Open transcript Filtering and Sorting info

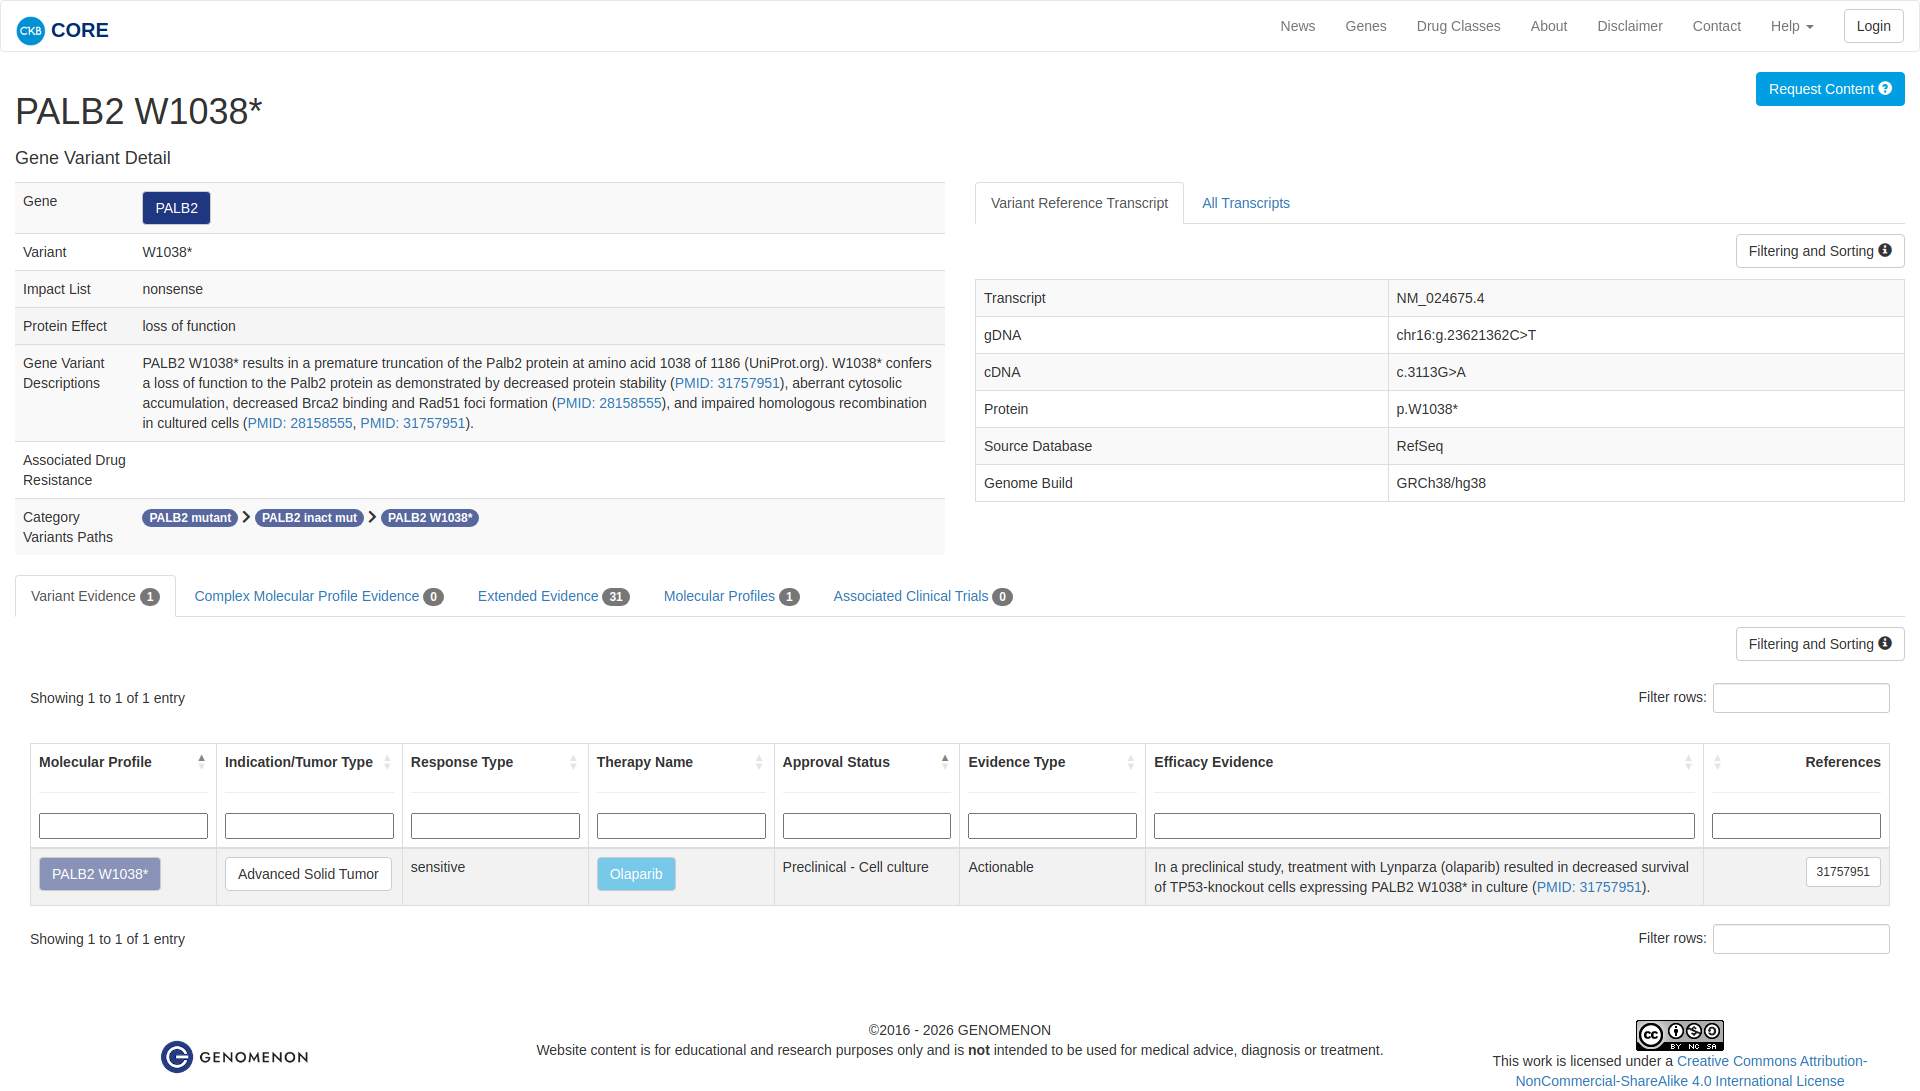click(1819, 251)
